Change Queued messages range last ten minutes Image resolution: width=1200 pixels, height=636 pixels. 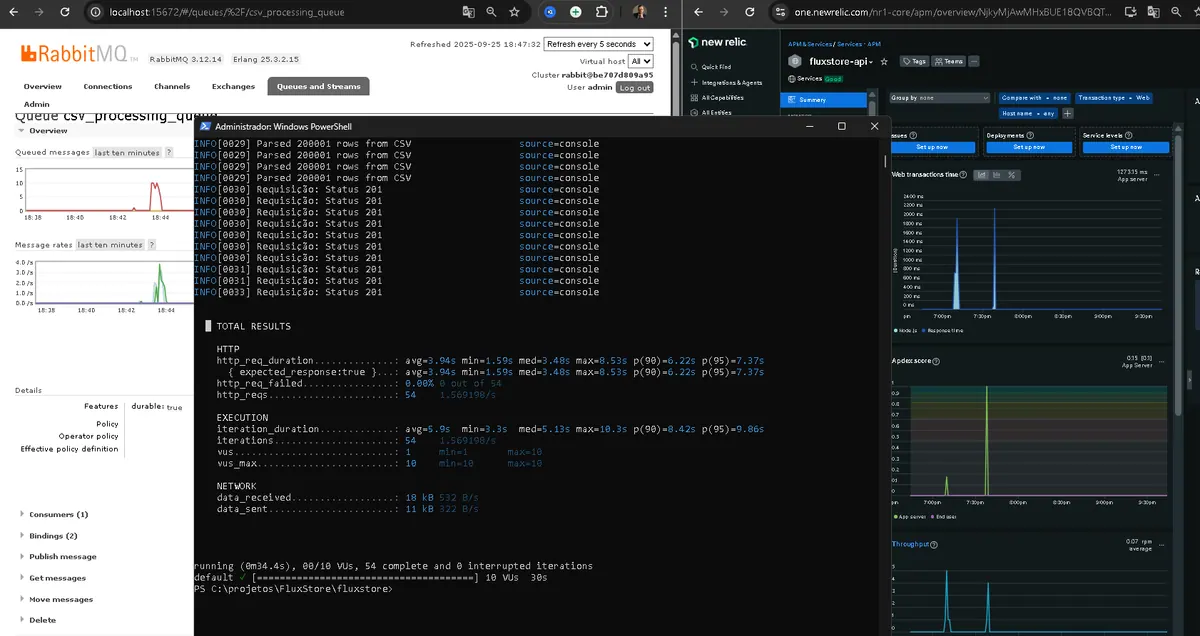(127, 152)
